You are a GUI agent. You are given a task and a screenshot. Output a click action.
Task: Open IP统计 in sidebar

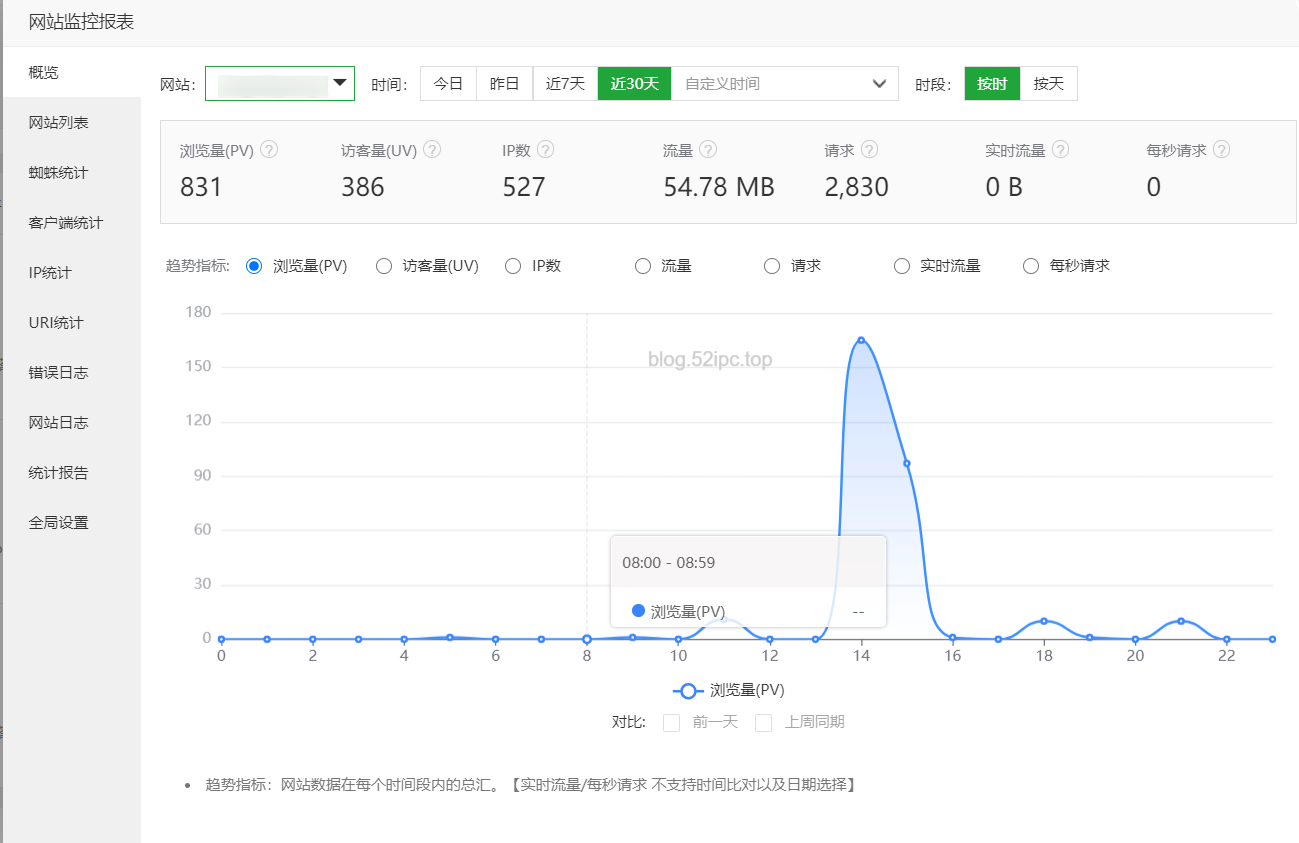point(71,273)
